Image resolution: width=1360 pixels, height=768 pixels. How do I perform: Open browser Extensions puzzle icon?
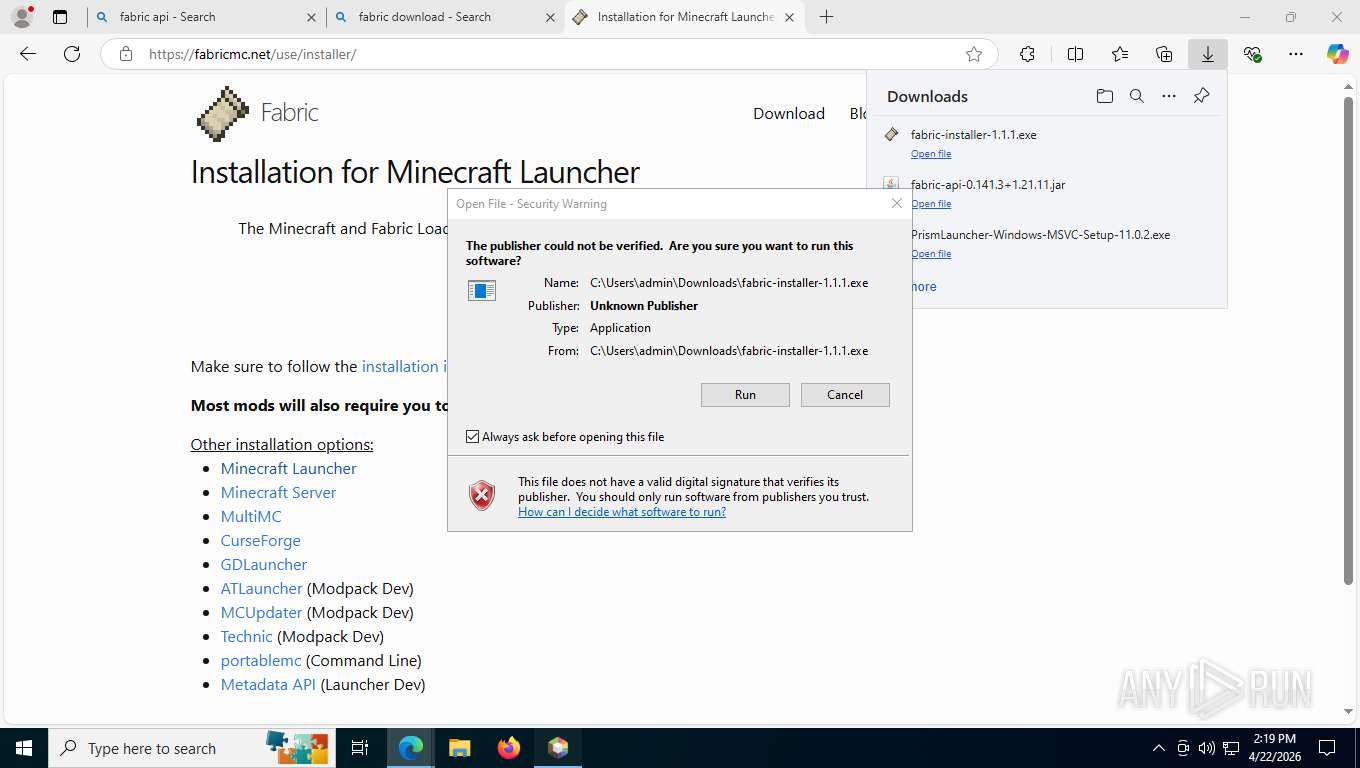click(1027, 54)
